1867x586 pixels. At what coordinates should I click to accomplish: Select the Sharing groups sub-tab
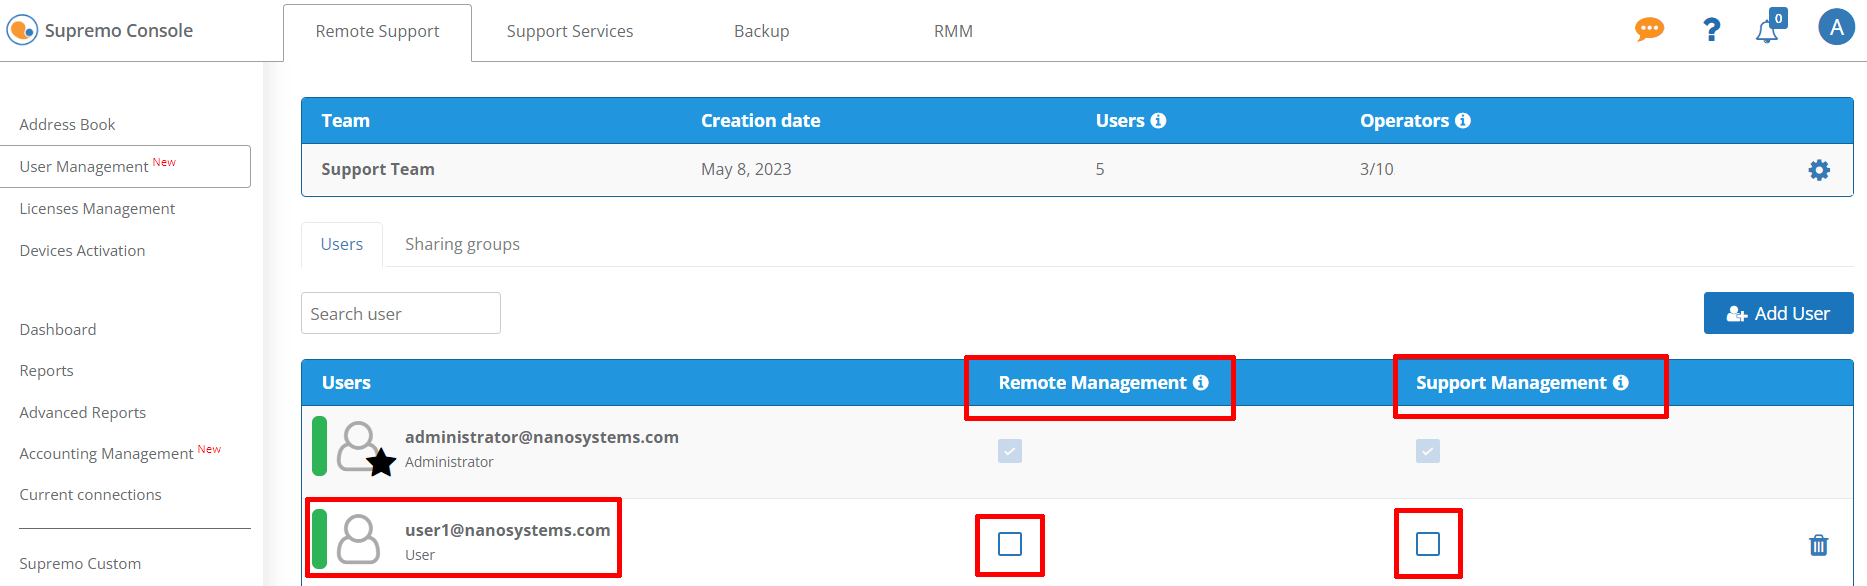coord(462,244)
